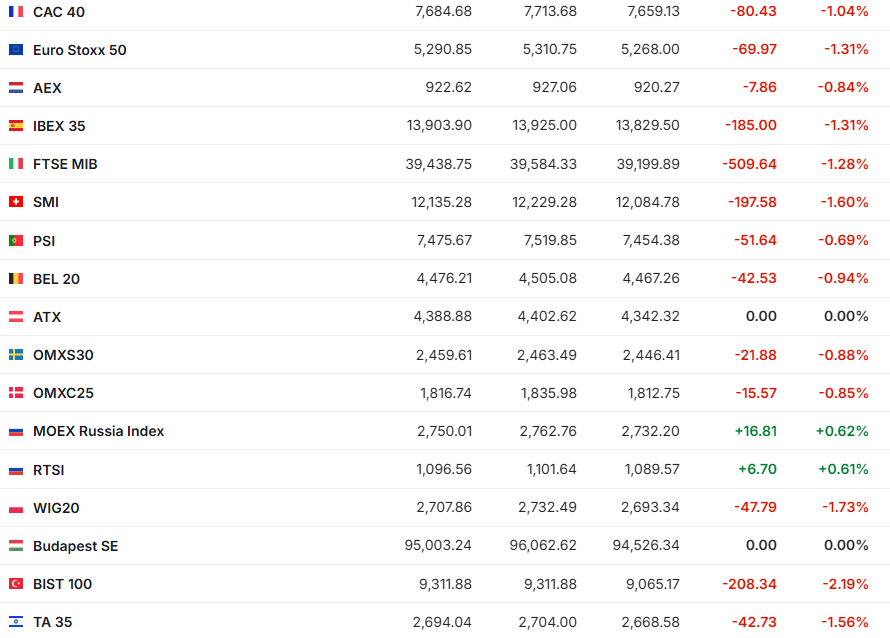The width and height of the screenshot is (890, 638).
Task: Open the CAC 40 index link
Action: pyautogui.click(x=59, y=11)
